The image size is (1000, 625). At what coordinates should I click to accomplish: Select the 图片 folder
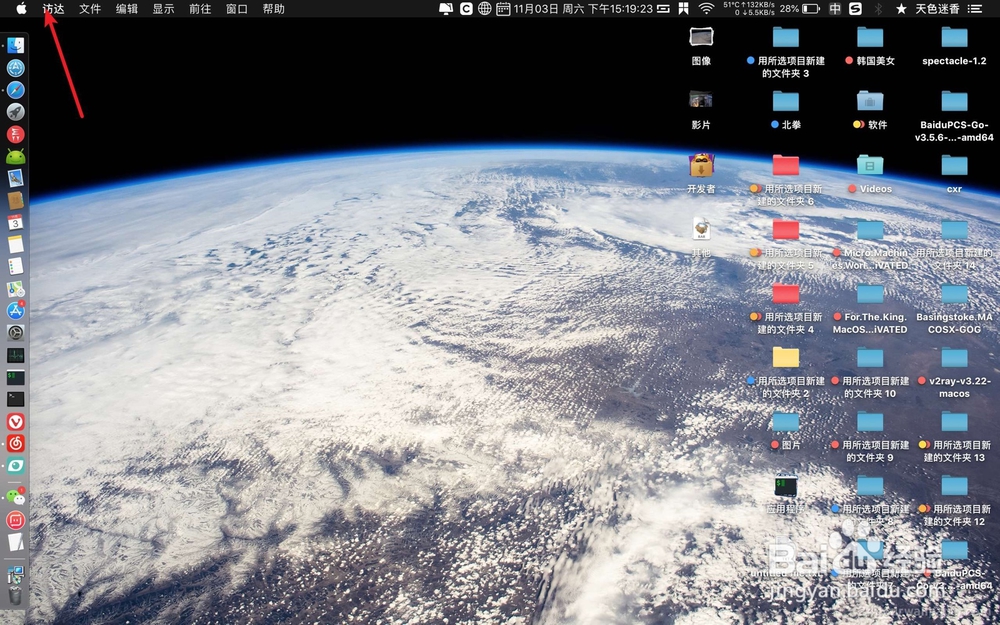(x=786, y=422)
